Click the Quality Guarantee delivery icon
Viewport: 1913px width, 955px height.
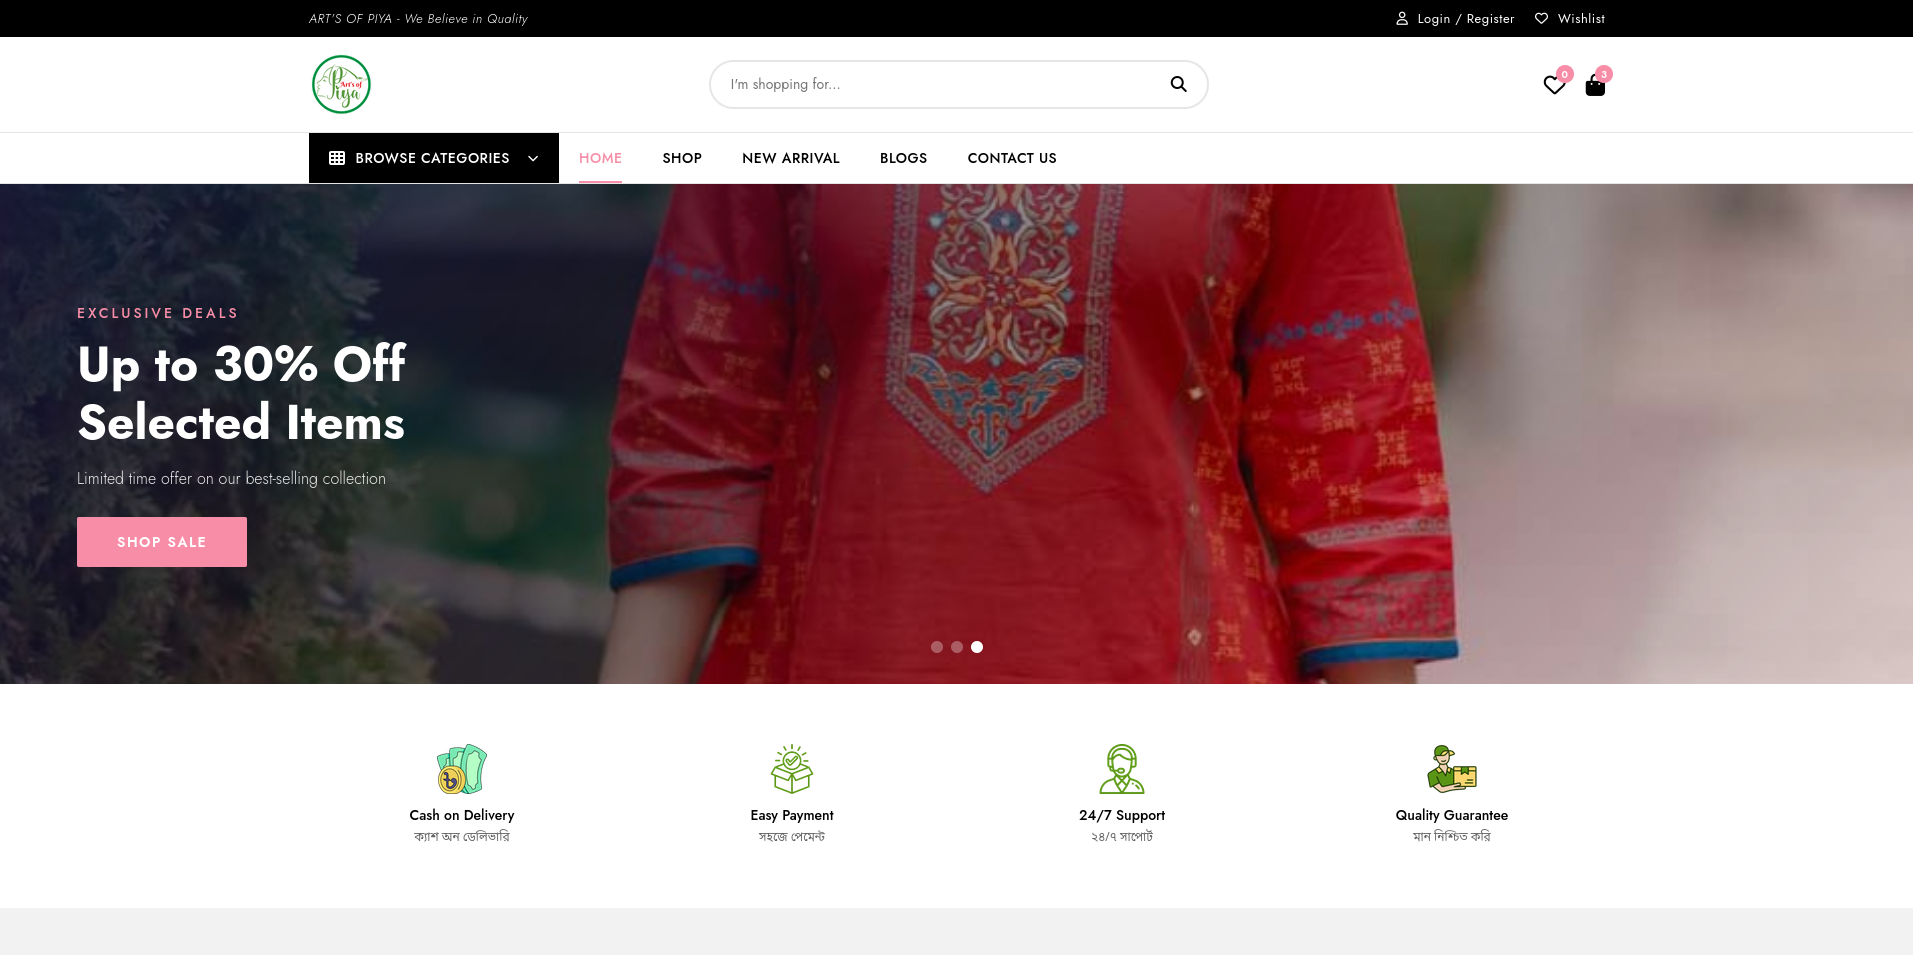1451,769
